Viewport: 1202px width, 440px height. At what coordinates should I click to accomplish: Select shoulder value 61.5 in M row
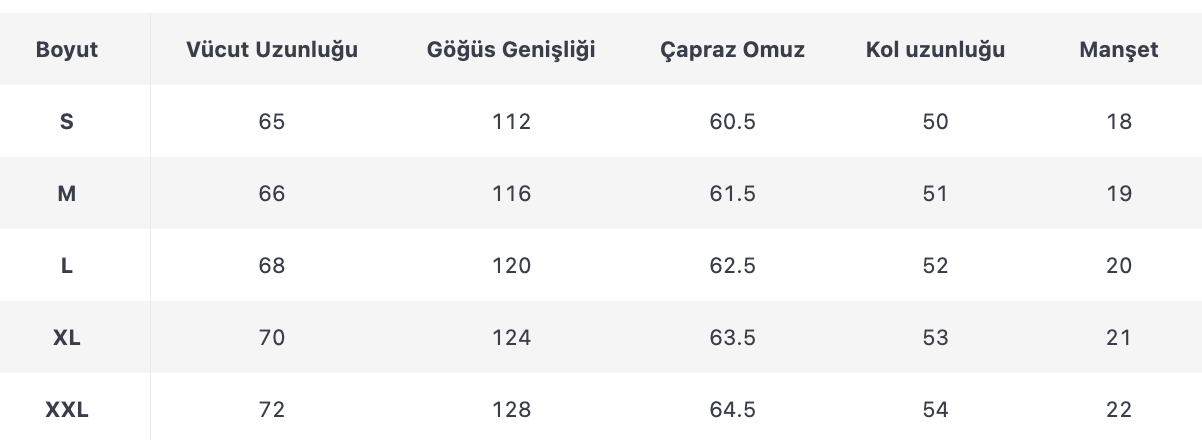733,194
